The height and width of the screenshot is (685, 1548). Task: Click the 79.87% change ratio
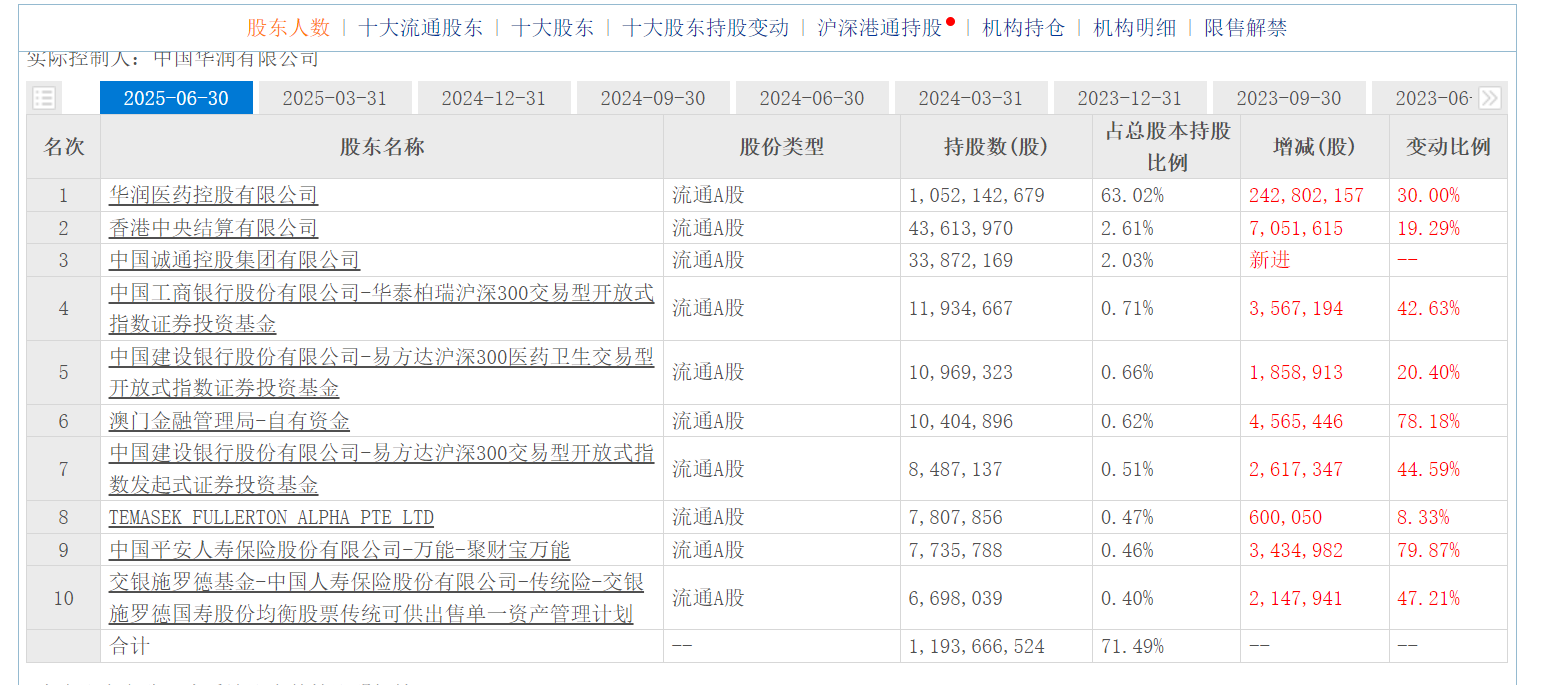pyautogui.click(x=1428, y=550)
